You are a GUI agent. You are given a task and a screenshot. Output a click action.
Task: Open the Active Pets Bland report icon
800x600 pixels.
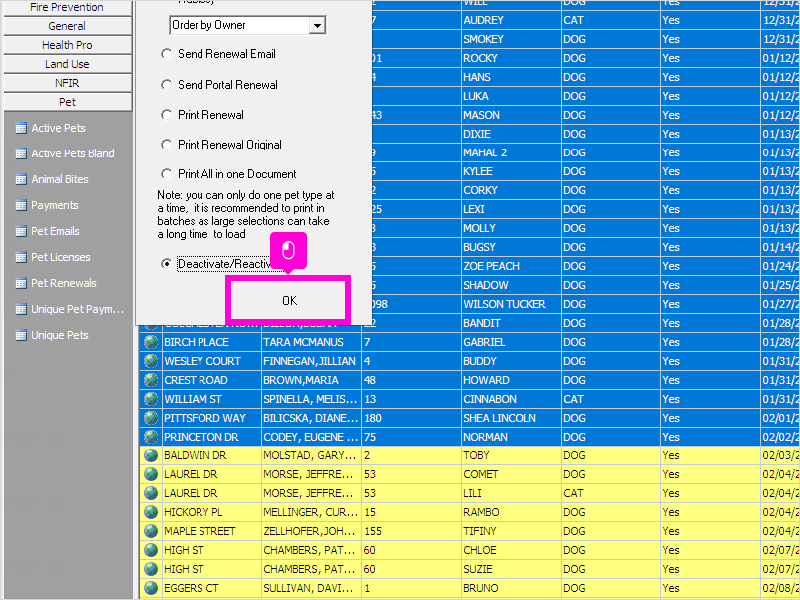pyautogui.click(x=21, y=154)
